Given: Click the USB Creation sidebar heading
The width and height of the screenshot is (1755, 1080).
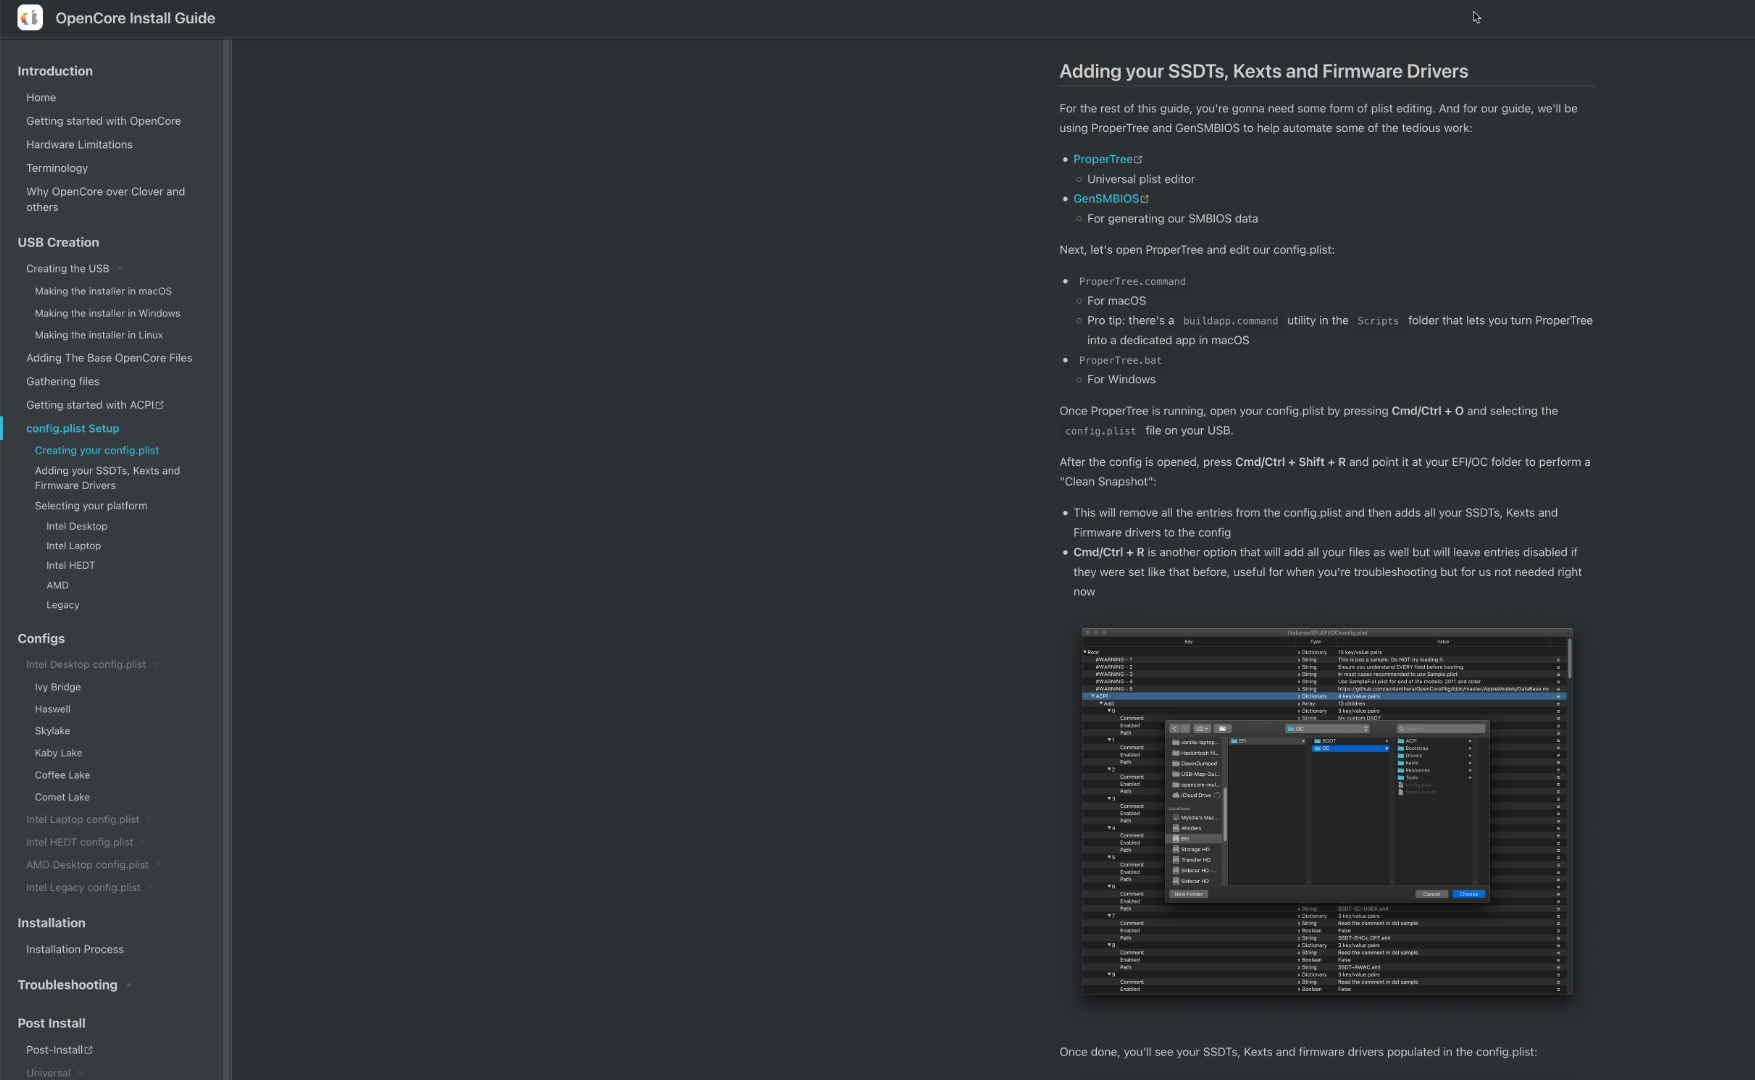Looking at the screenshot, I should pyautogui.click(x=58, y=243).
